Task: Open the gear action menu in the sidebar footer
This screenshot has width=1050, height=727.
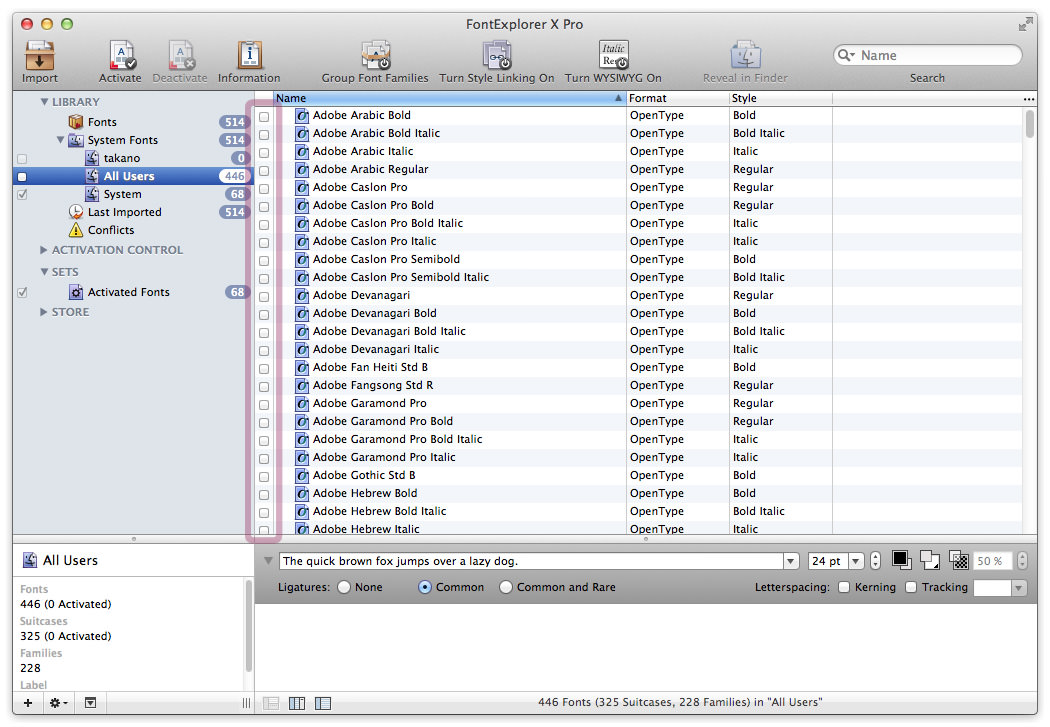Action: (x=58, y=702)
